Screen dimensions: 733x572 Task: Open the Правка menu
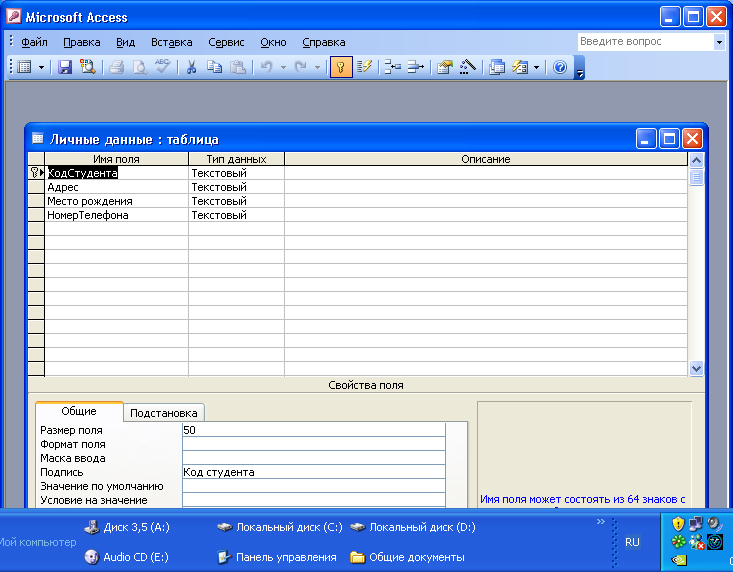tap(82, 42)
